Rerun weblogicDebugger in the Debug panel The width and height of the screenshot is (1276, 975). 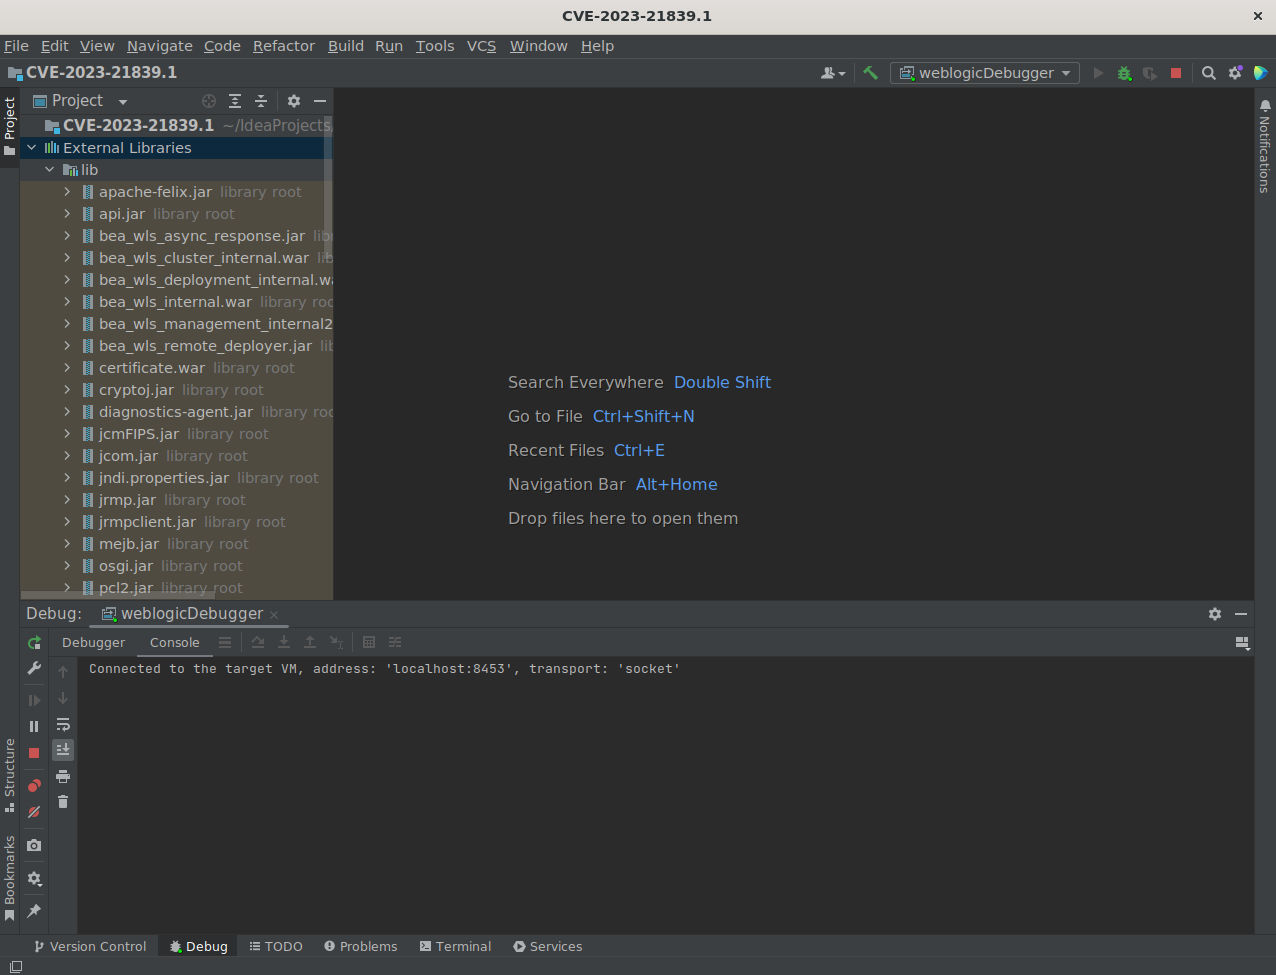coord(34,643)
